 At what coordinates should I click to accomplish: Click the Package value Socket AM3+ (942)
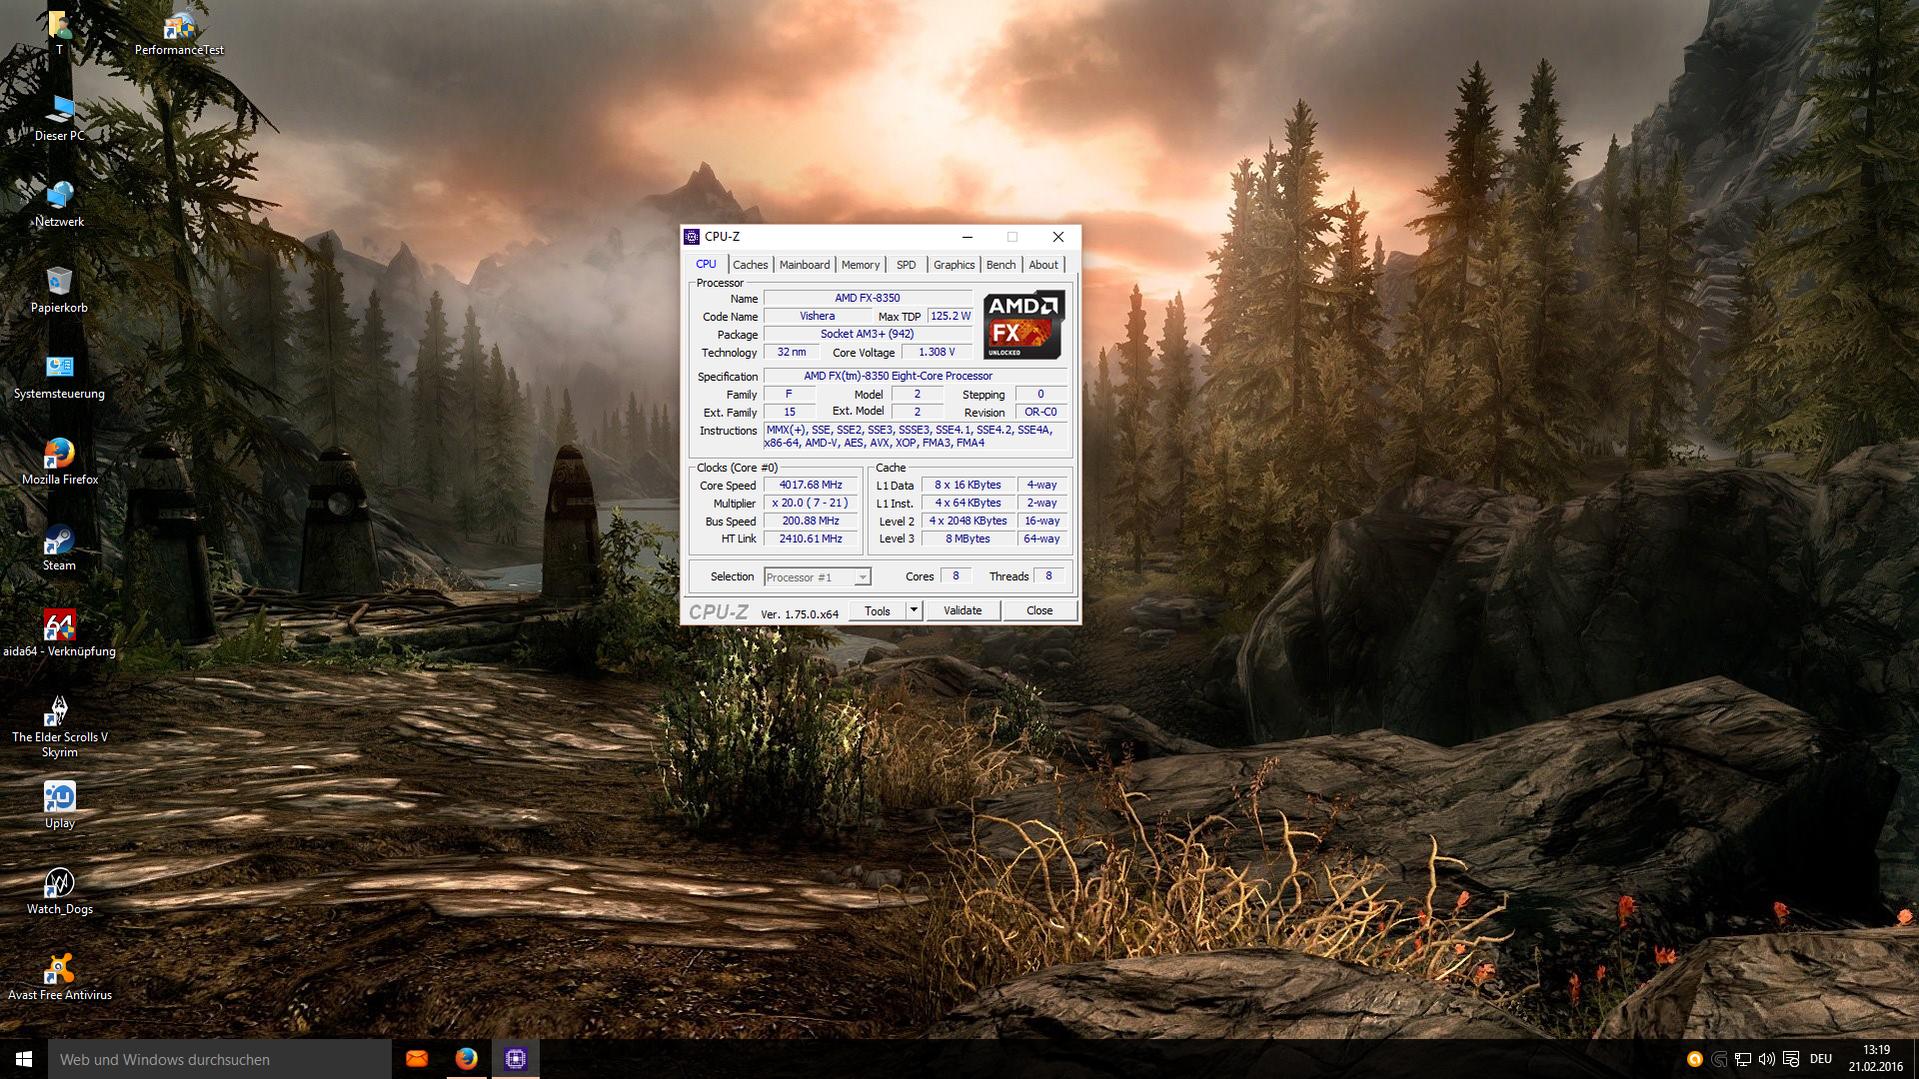click(867, 334)
